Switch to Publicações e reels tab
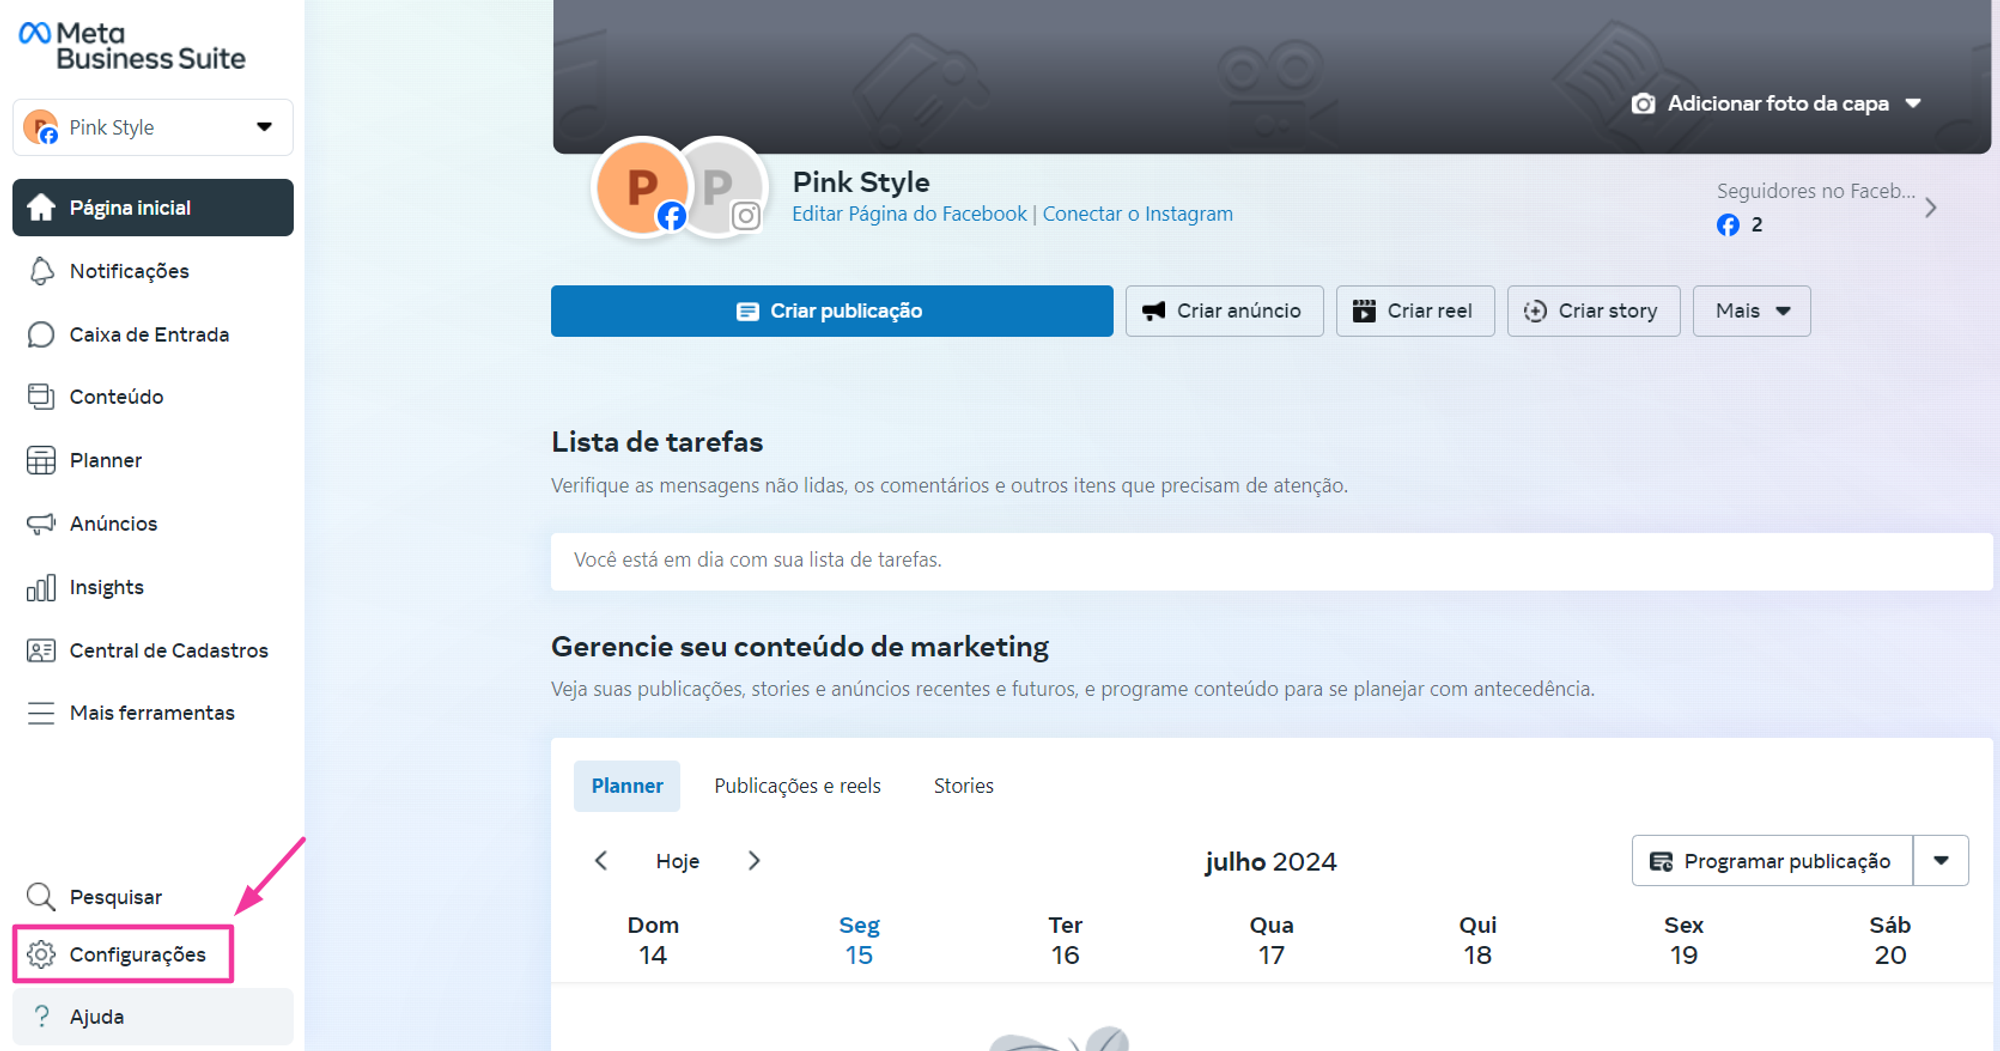2000x1051 pixels. coord(797,786)
